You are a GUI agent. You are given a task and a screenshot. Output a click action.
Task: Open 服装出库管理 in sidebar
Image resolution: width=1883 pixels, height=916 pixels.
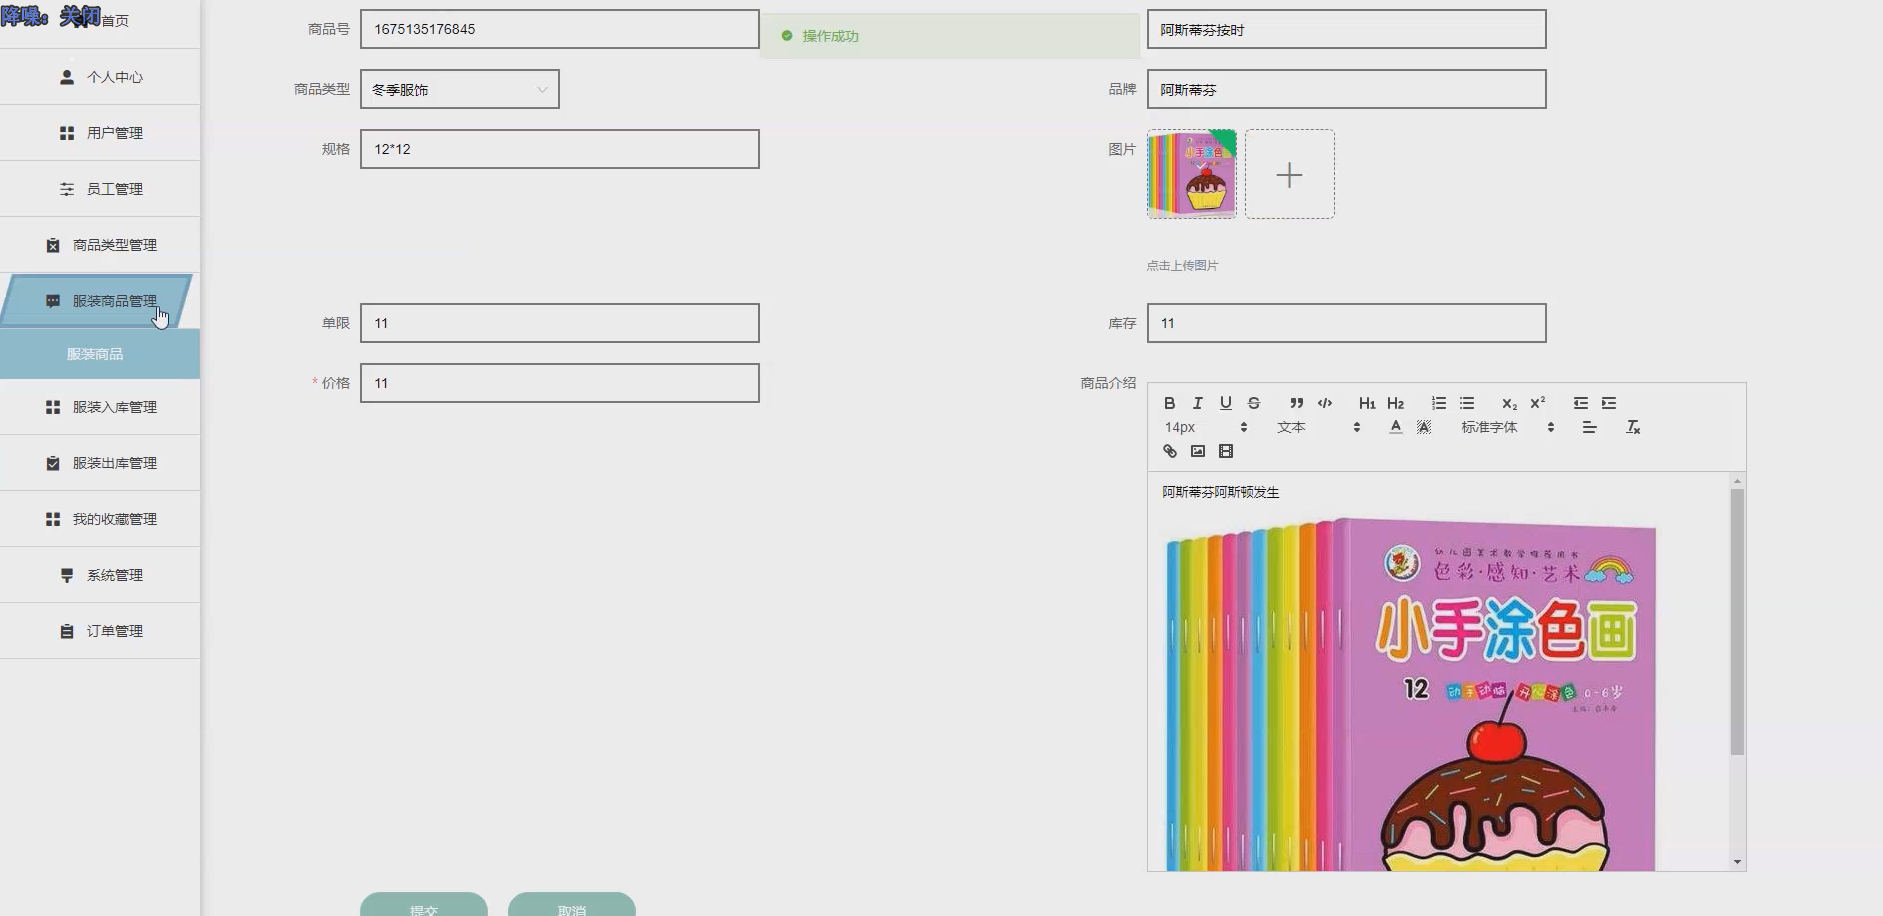100,463
